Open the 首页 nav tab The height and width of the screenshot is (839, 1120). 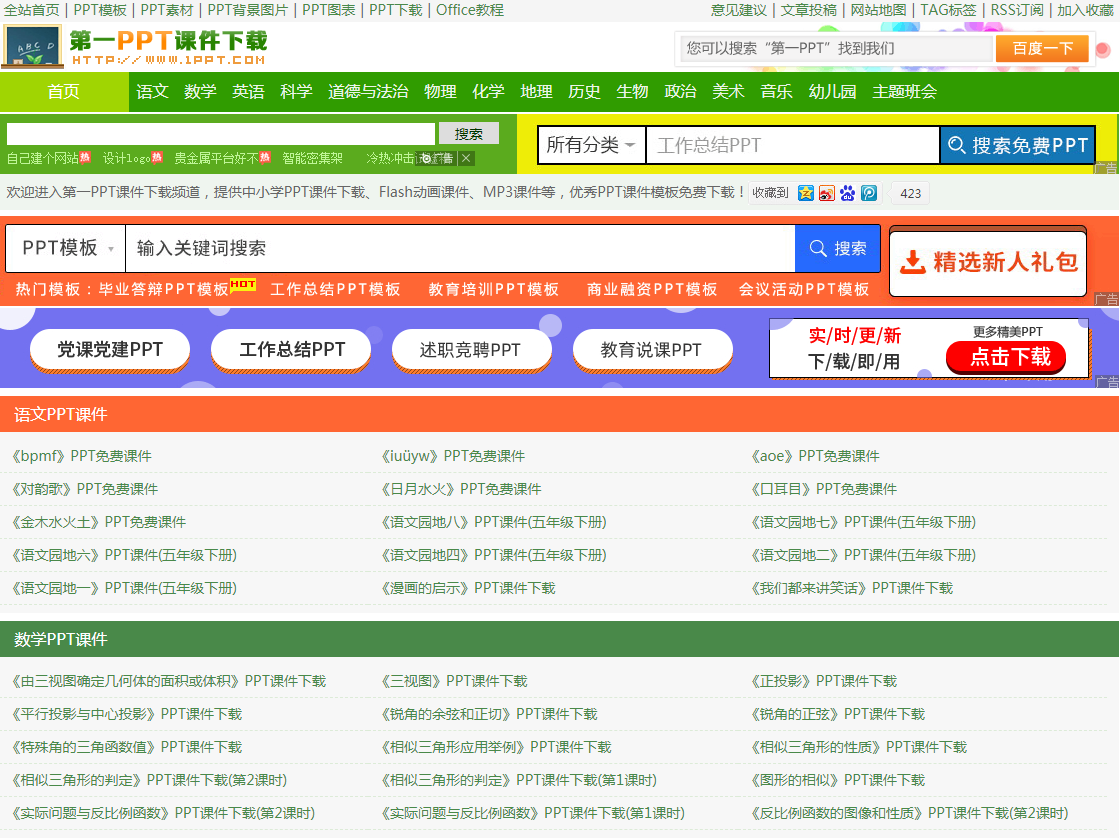(x=64, y=91)
